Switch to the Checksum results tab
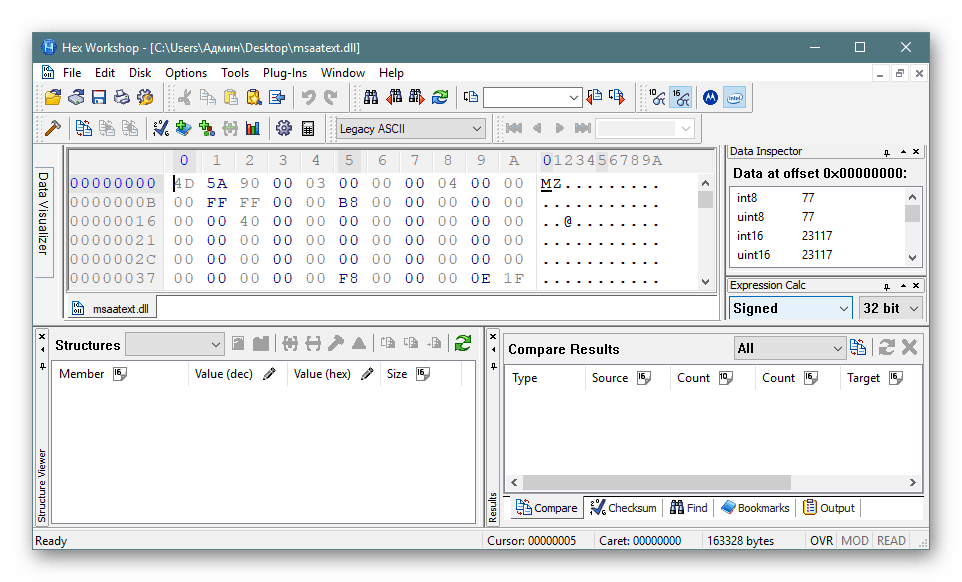962x582 pixels. tap(623, 508)
